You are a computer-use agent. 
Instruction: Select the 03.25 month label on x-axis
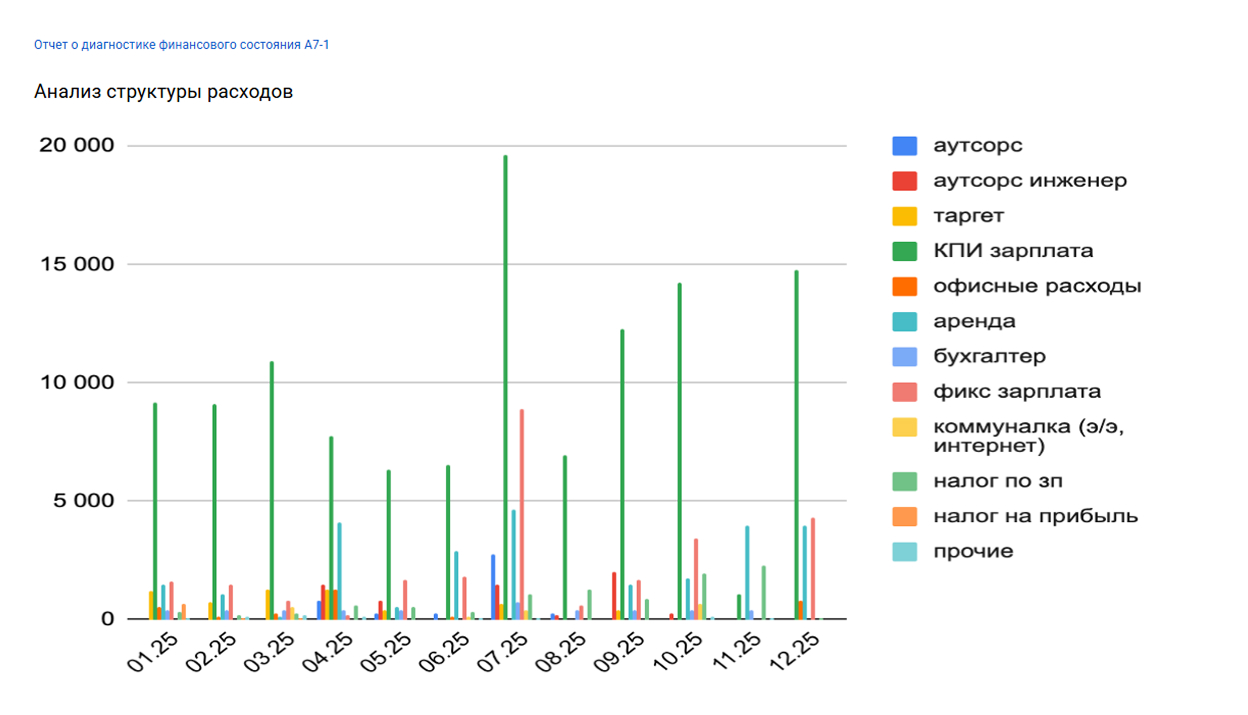tap(270, 654)
